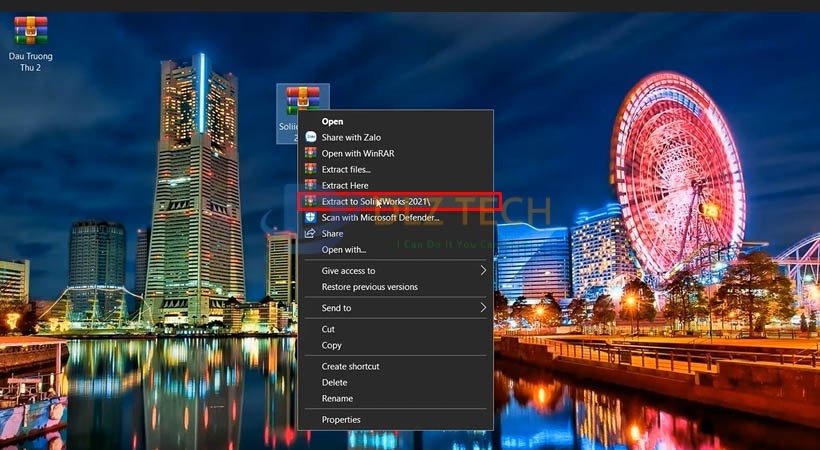
Task: Select Send to entry
Action: tap(336, 308)
